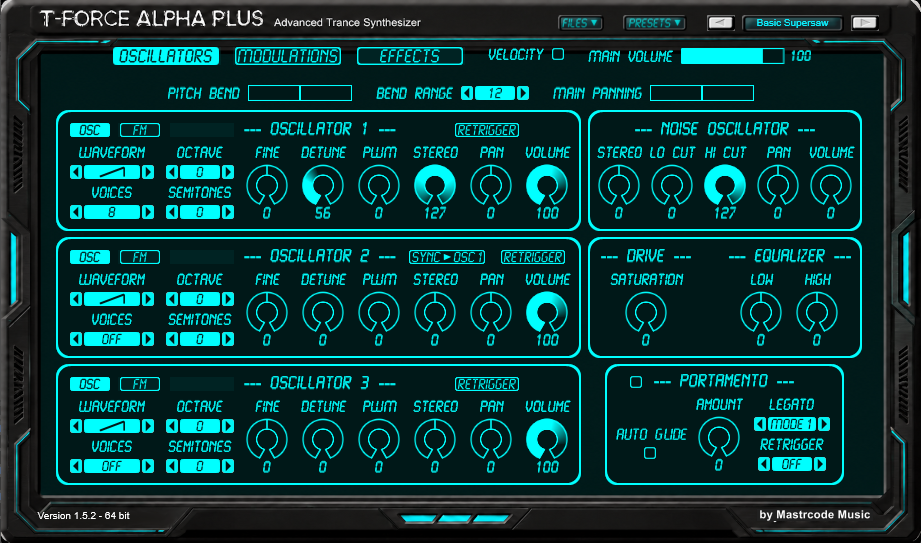Raise Oscillator 2 octave
This screenshot has height=543, width=921.
tap(228, 299)
